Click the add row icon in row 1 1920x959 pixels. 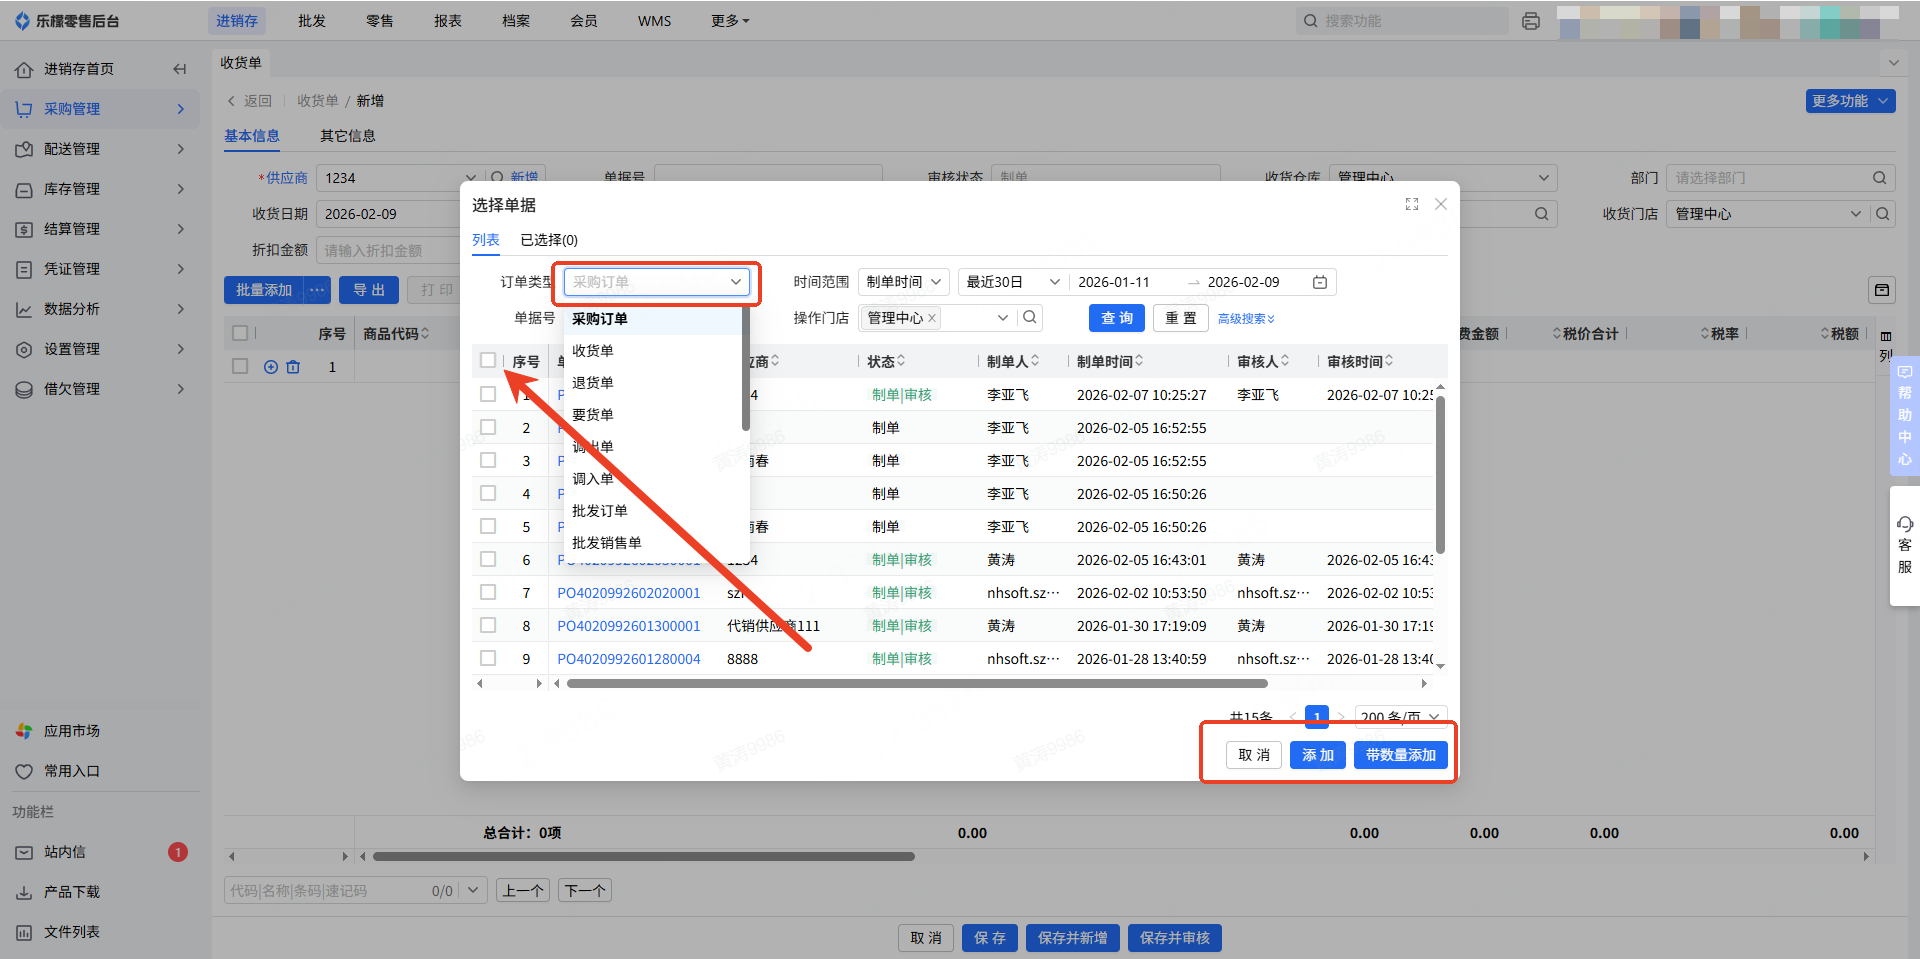click(271, 367)
